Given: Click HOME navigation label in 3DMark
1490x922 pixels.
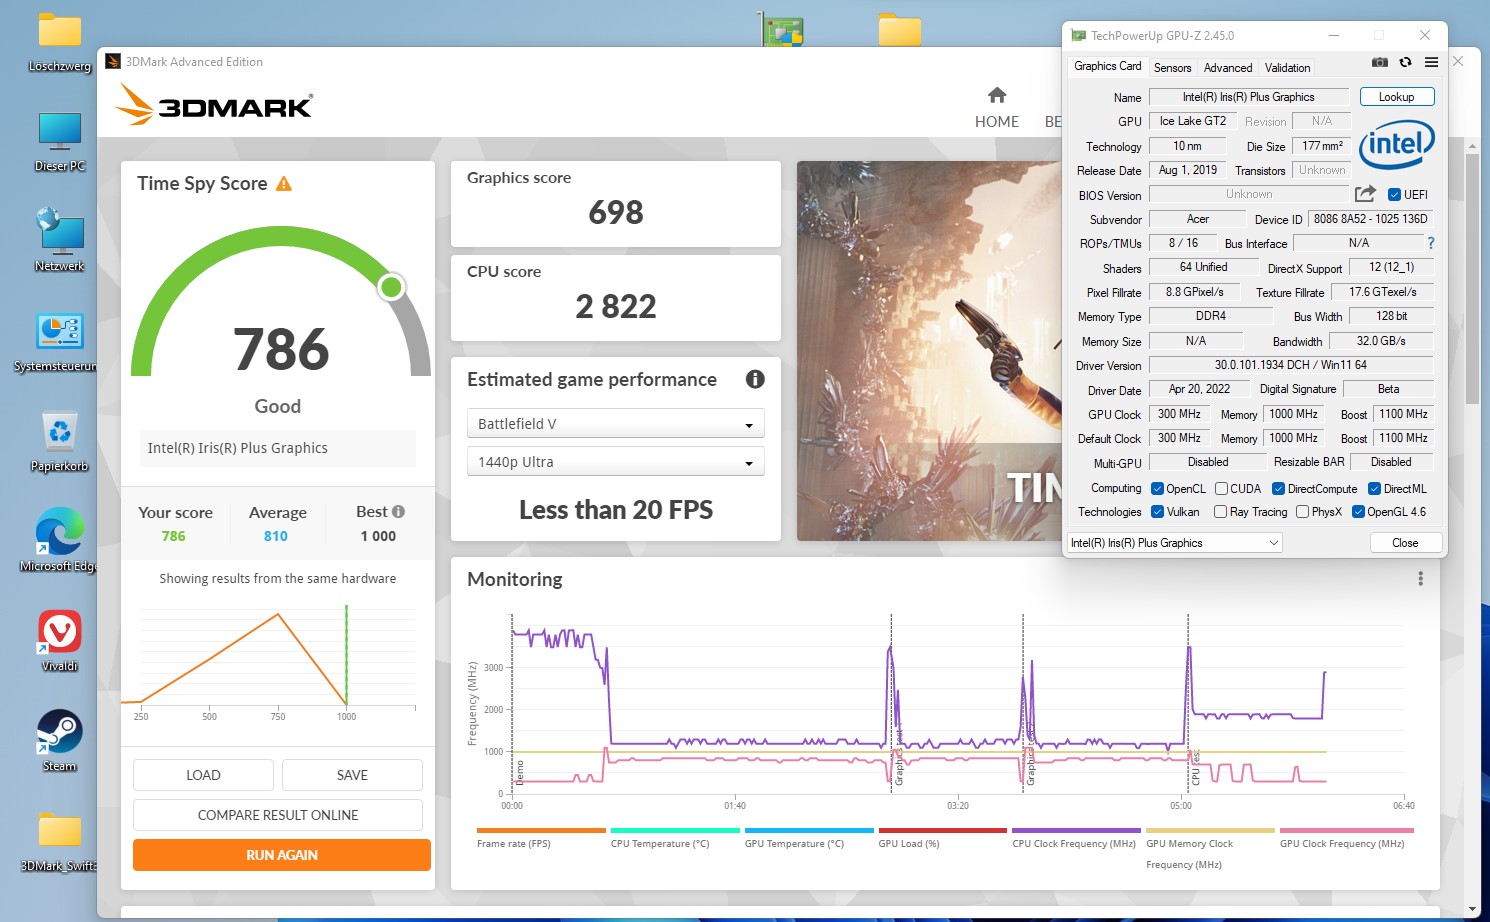Looking at the screenshot, I should [997, 121].
